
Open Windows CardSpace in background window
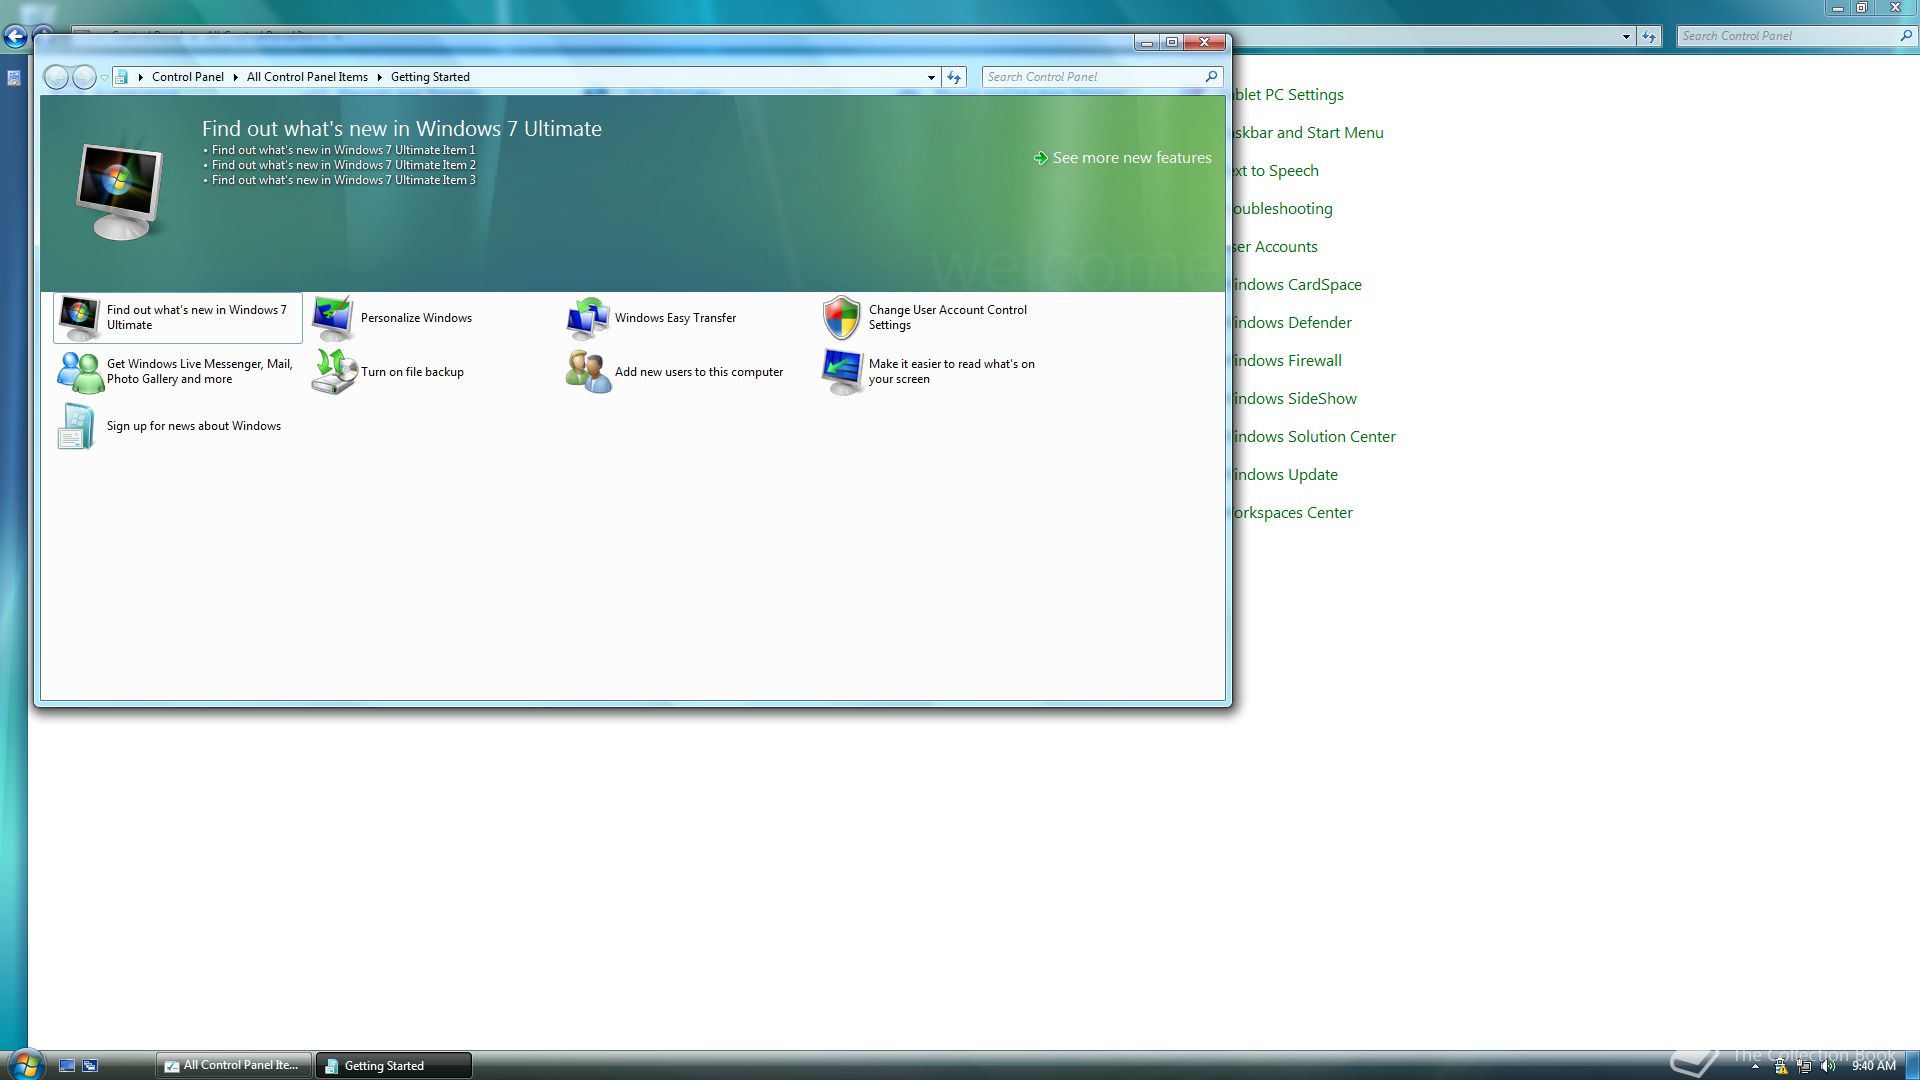coord(1297,285)
